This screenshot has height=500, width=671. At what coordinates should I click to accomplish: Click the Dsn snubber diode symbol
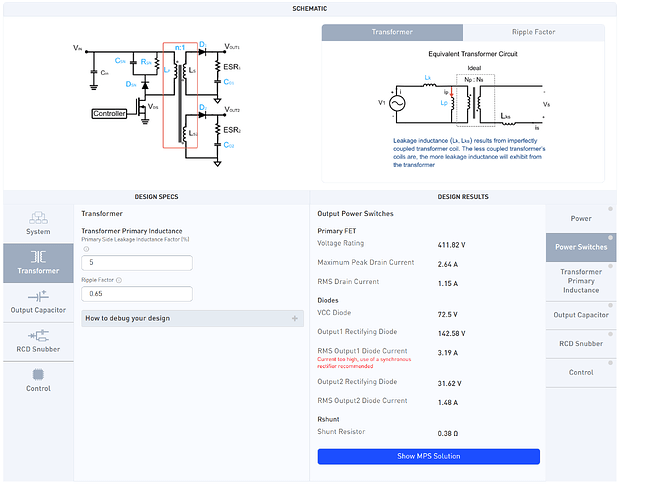tap(145, 85)
